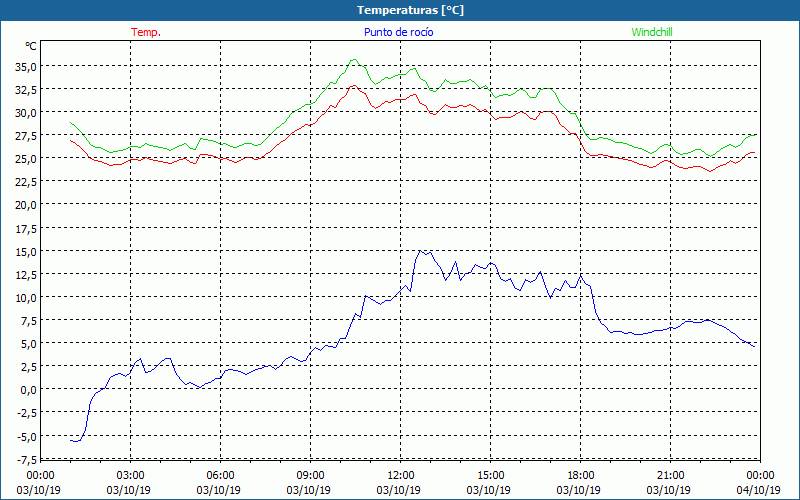Image resolution: width=800 pixels, height=500 pixels.
Task: Click the 32,5 y-axis value
Action: 26,89
